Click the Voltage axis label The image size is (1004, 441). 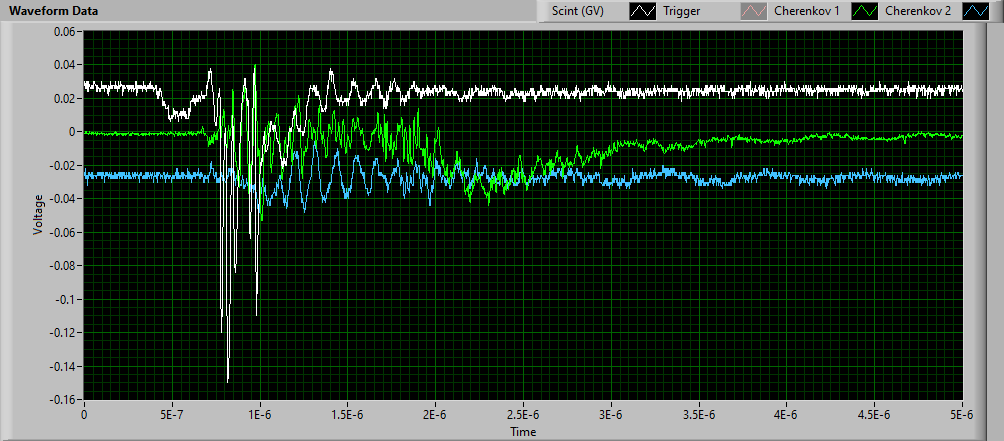coord(38,214)
